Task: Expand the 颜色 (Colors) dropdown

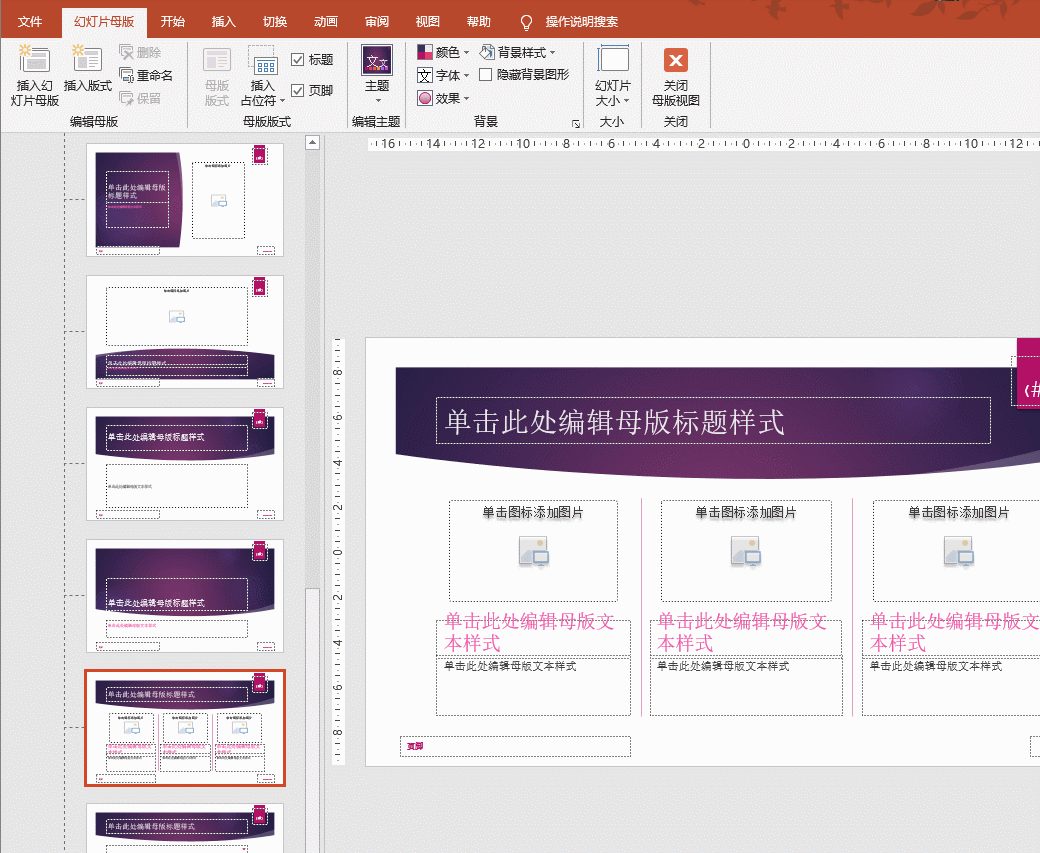Action: tap(443, 52)
